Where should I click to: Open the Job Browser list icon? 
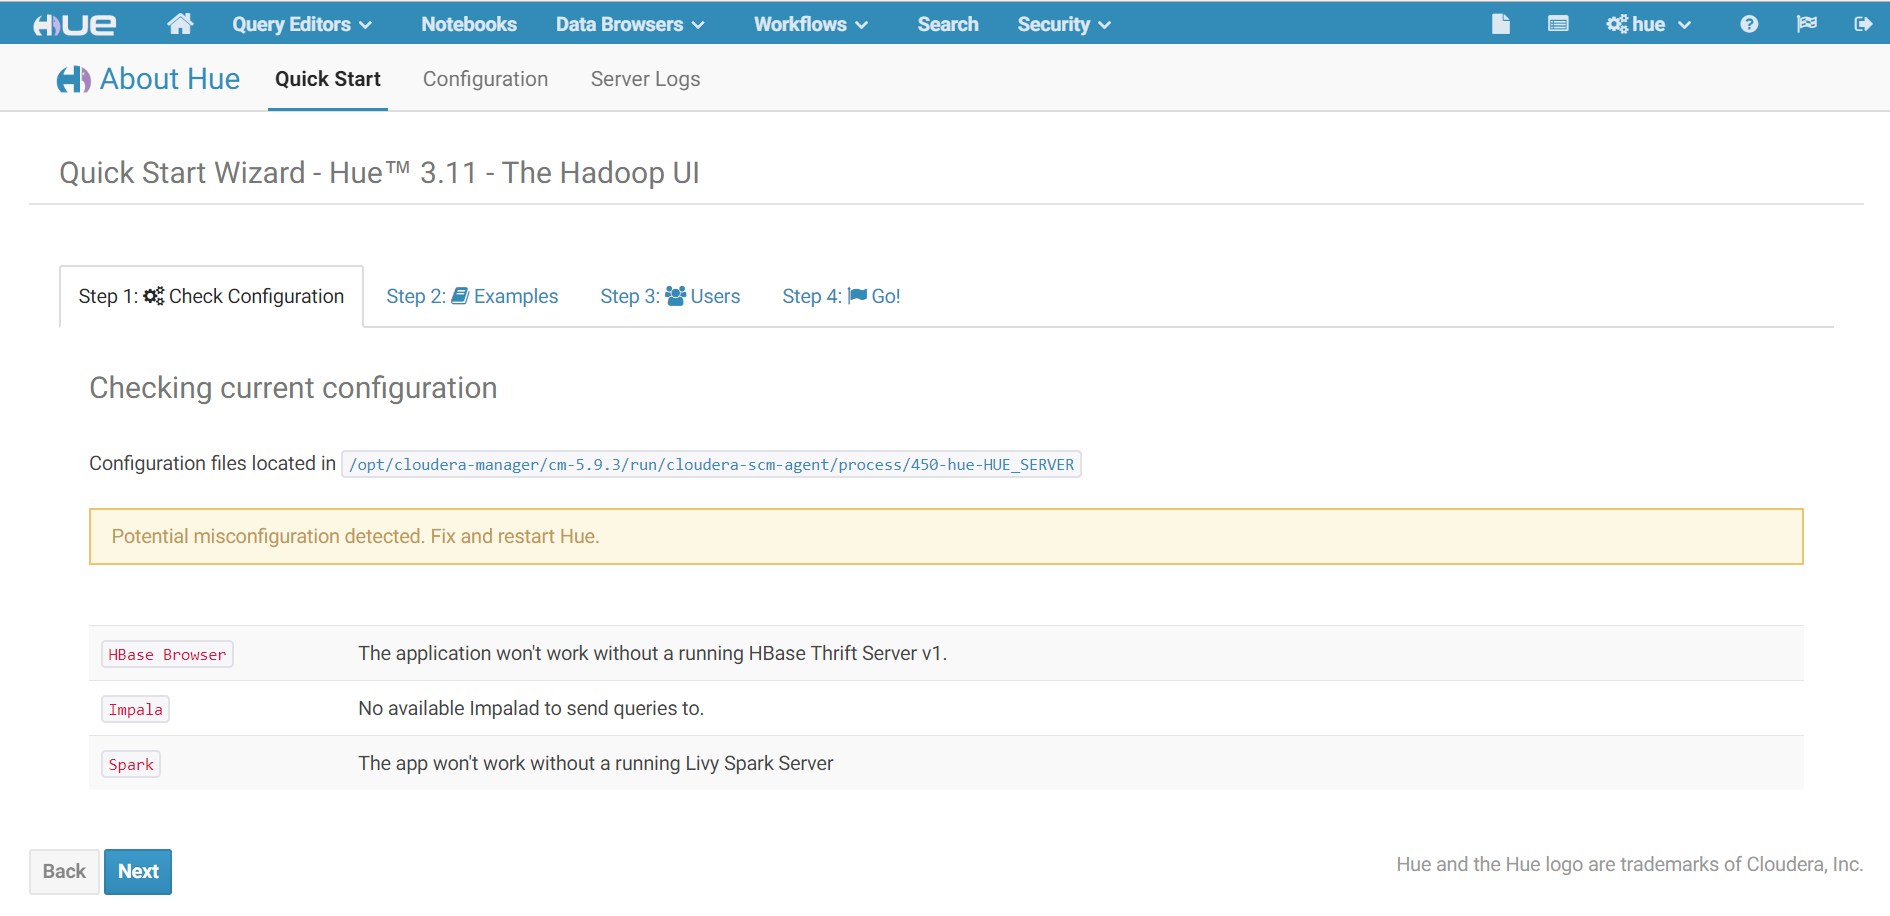(1558, 24)
